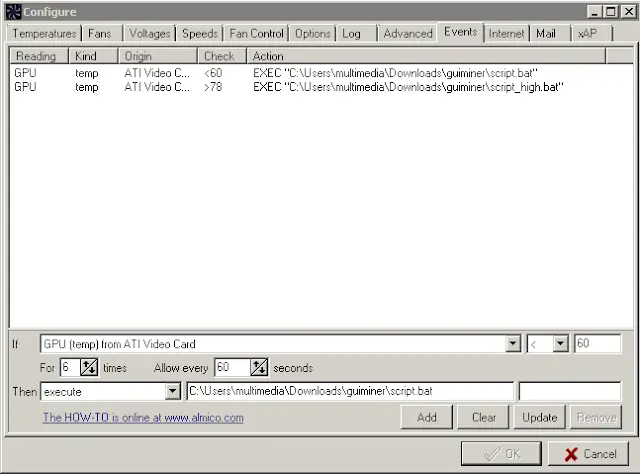This screenshot has height=474, width=640.
Task: Expand the GPU (temp) source dropdown
Action: tap(513, 344)
